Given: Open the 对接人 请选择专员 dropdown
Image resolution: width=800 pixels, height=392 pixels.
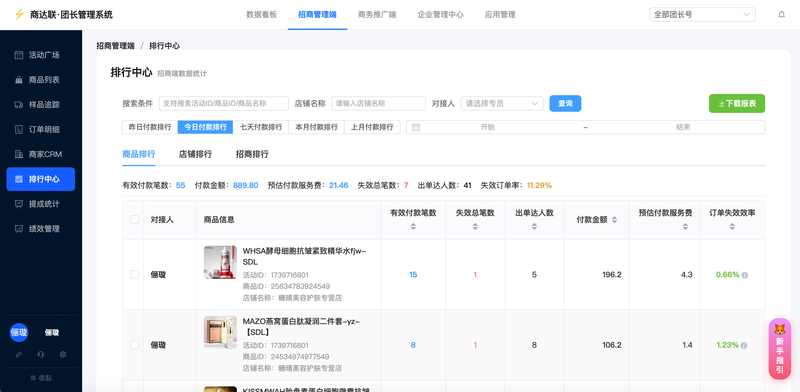Looking at the screenshot, I should click(502, 104).
